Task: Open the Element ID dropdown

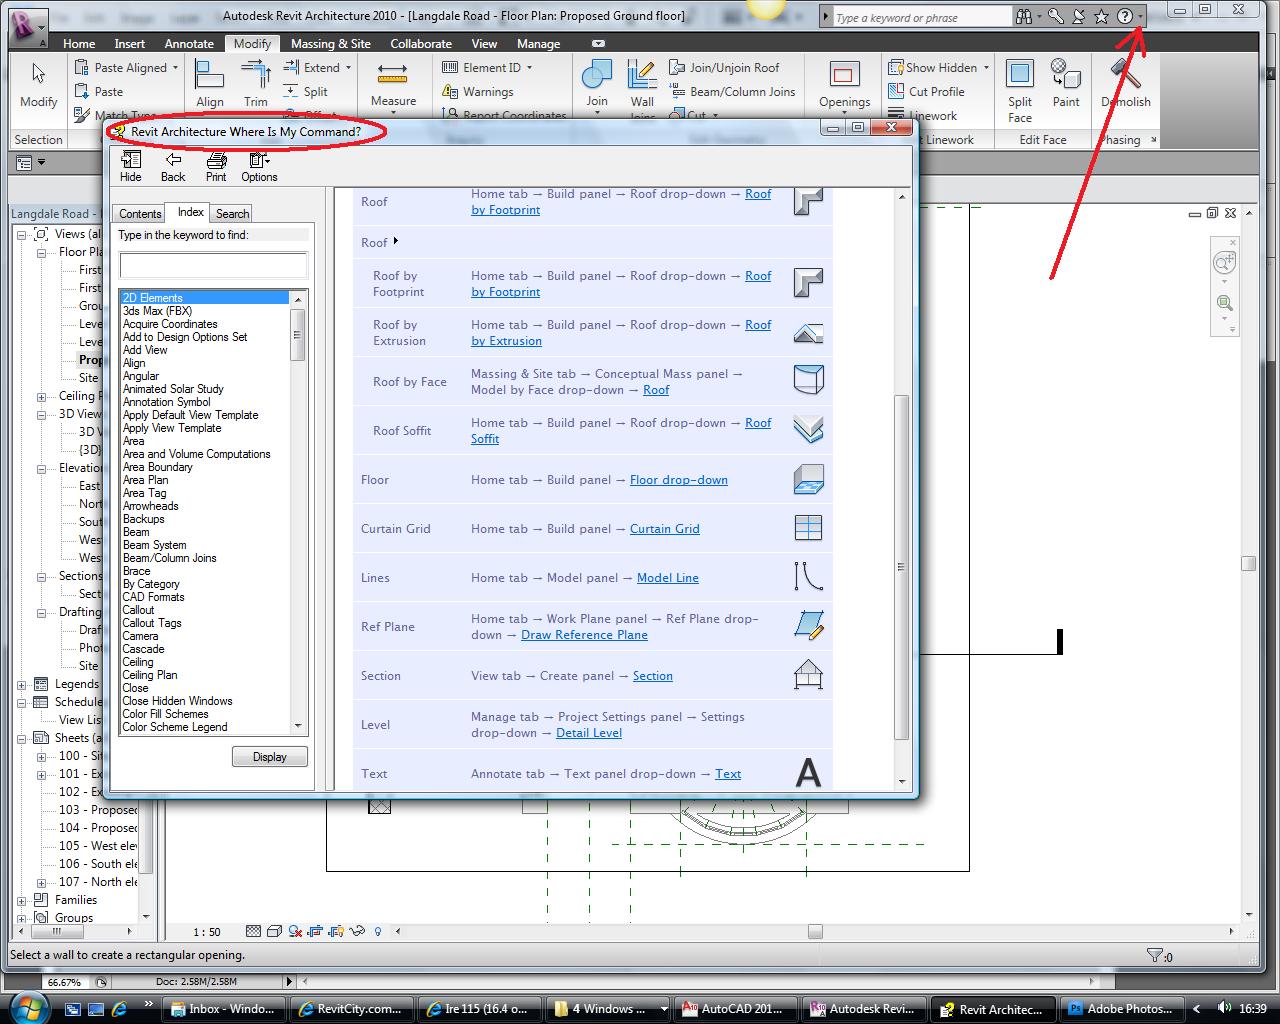Action: point(528,68)
